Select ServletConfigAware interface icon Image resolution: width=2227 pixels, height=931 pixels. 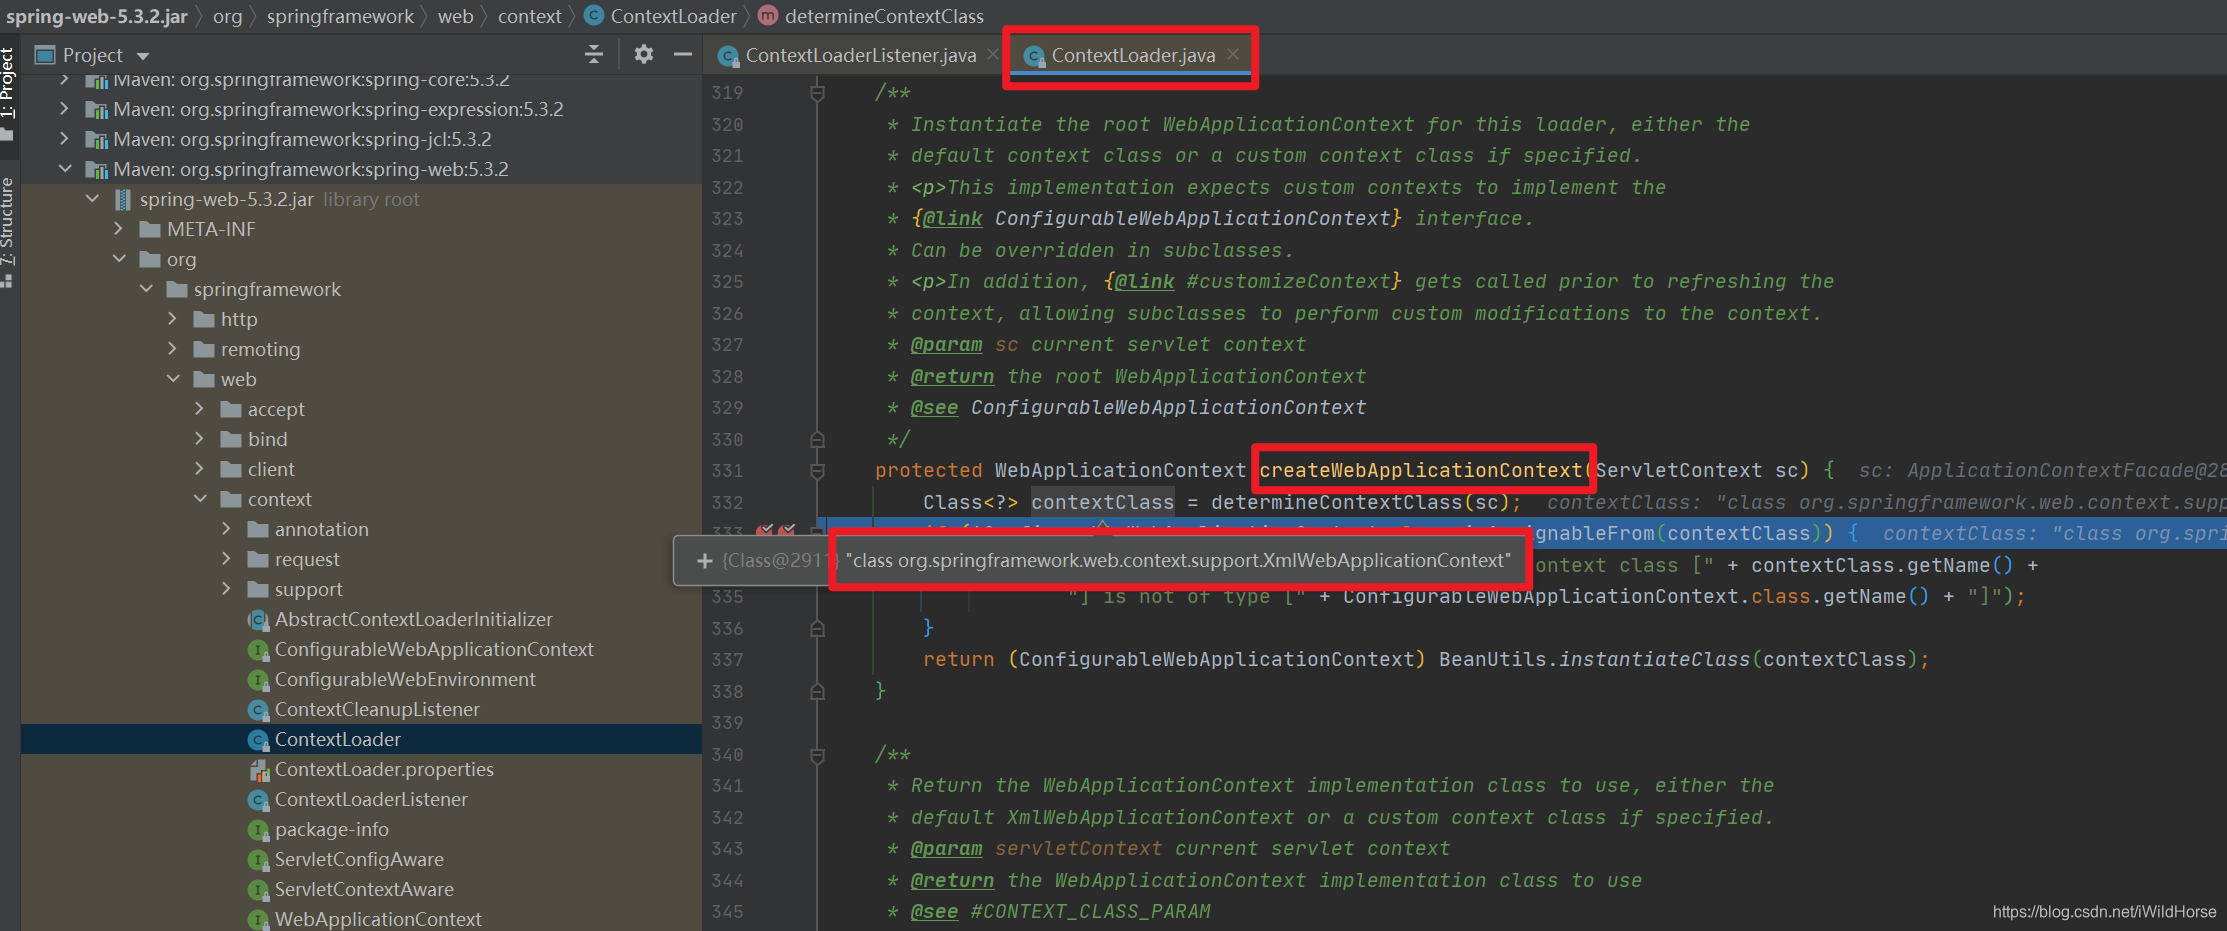[x=258, y=860]
